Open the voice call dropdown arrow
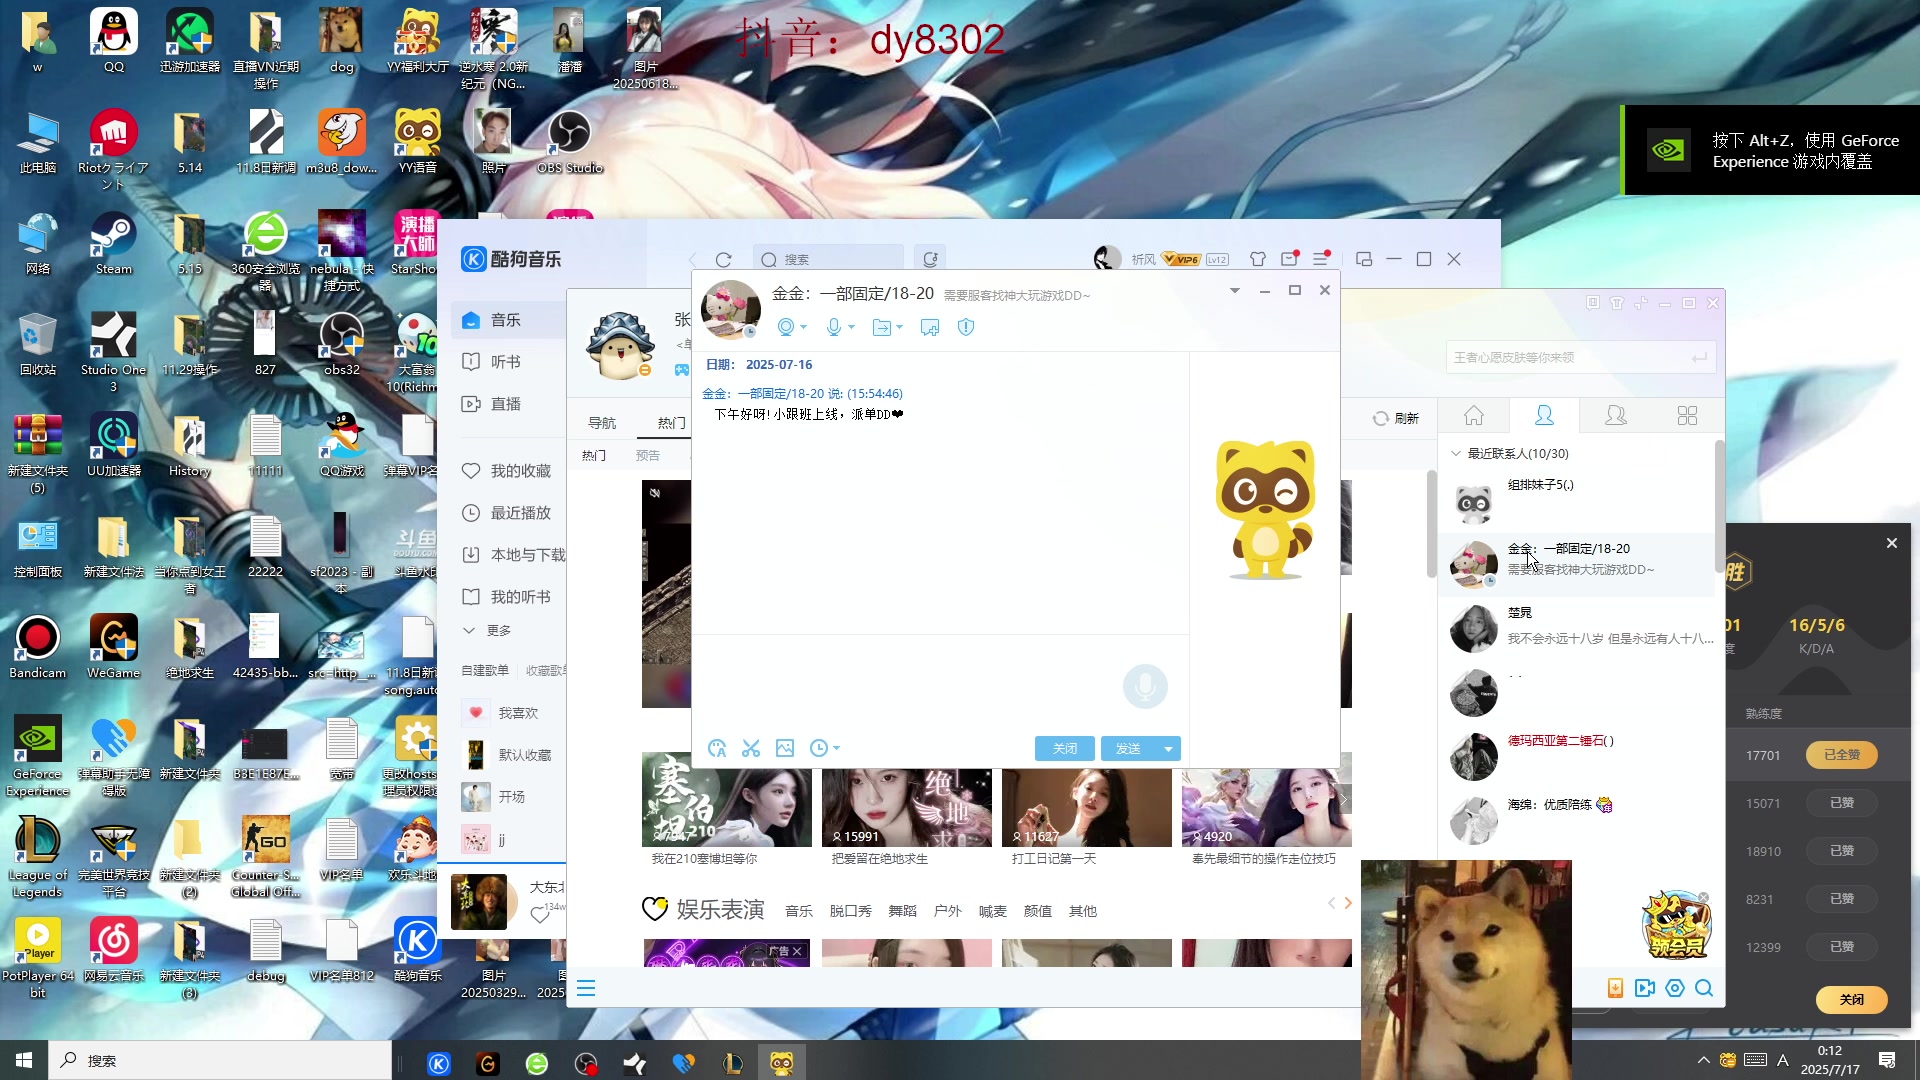Viewport: 1920px width, 1080px height. (851, 327)
